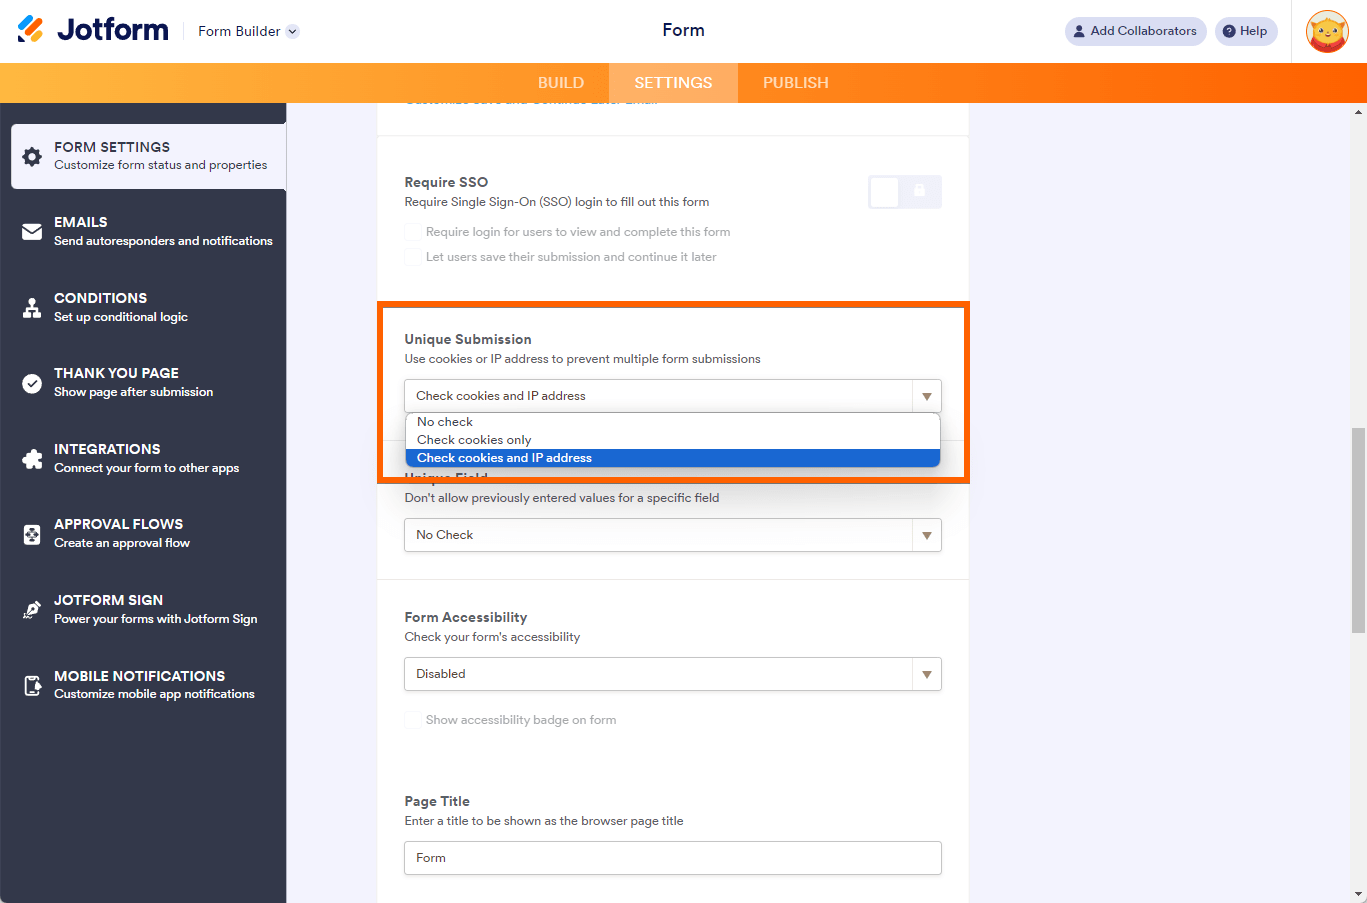Select 'Check cookies only' option
The width and height of the screenshot is (1367, 903).
pos(474,440)
